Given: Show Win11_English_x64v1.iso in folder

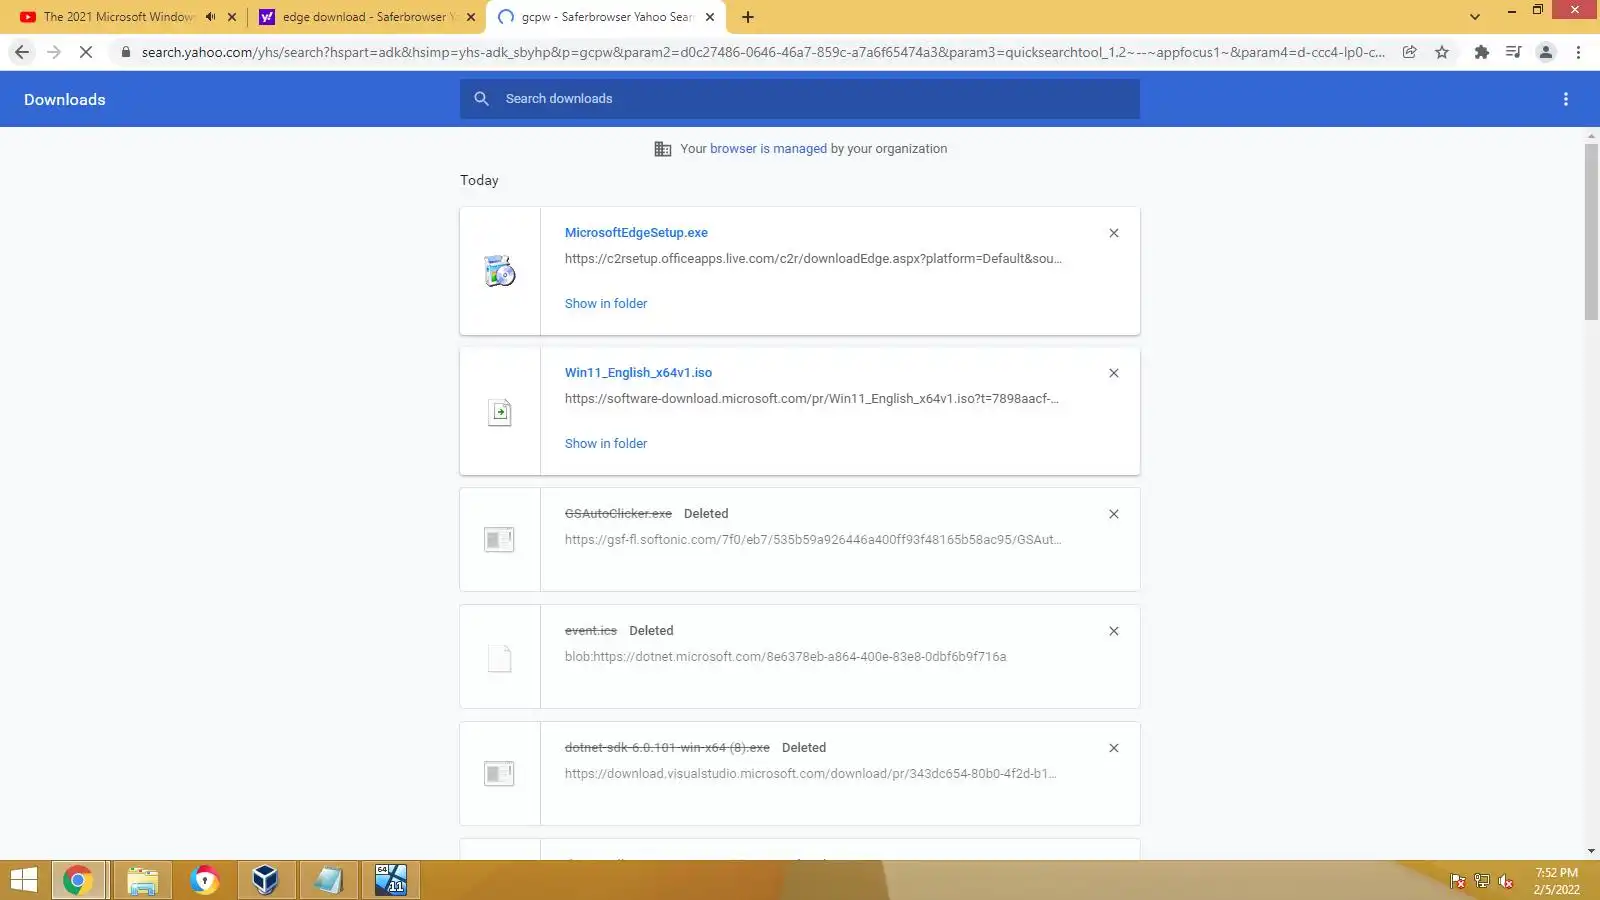Looking at the screenshot, I should click(606, 444).
